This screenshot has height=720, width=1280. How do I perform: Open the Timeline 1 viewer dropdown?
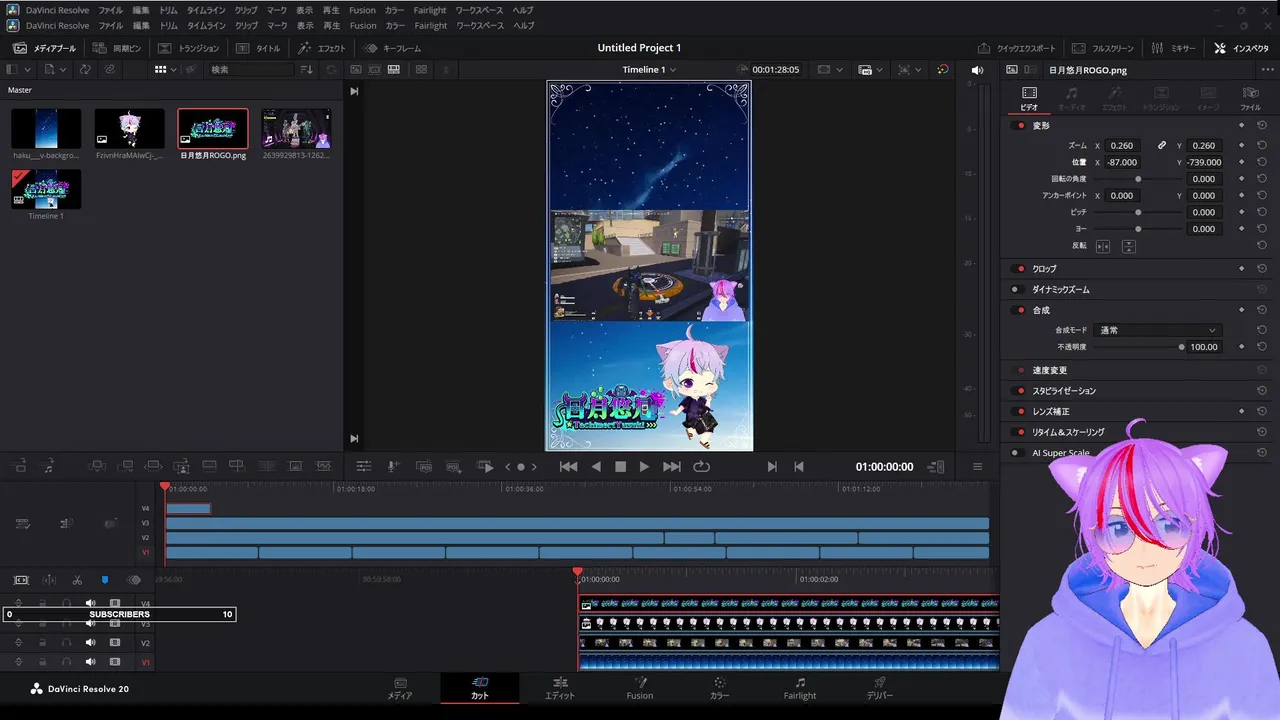click(x=649, y=70)
